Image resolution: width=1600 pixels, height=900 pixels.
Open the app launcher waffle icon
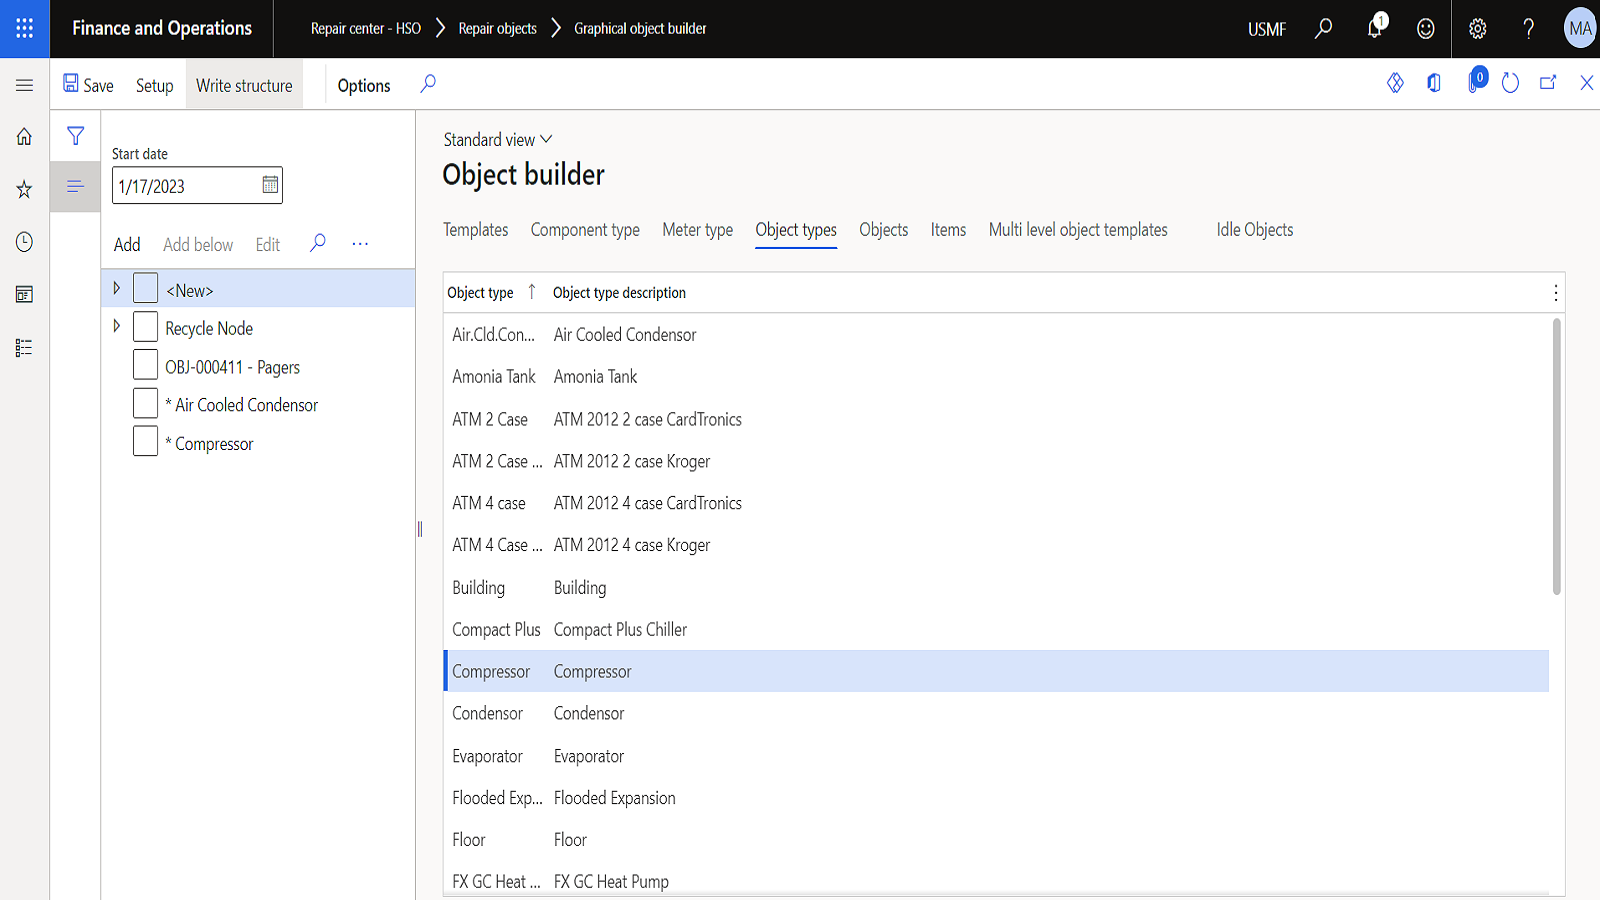pos(24,28)
